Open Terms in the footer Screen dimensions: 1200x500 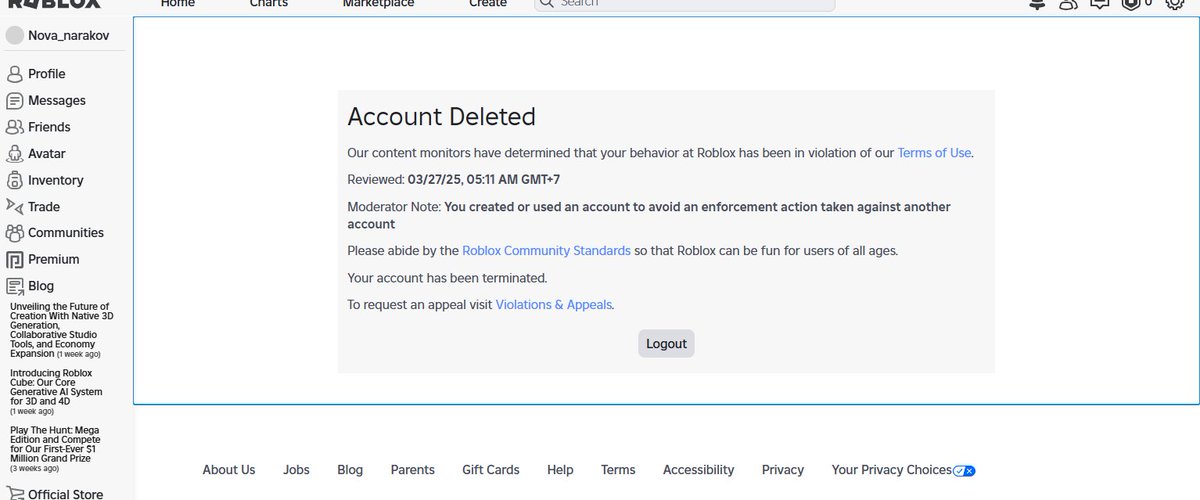coord(618,470)
